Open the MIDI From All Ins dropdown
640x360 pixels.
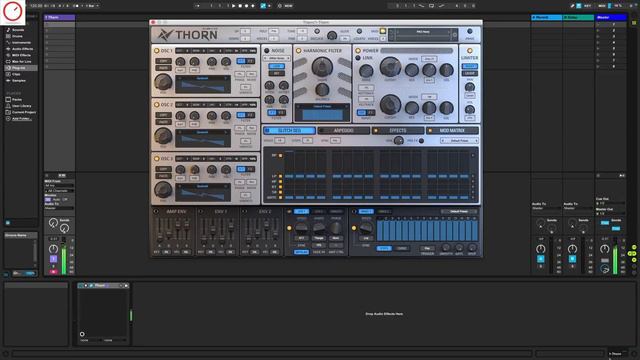59,186
